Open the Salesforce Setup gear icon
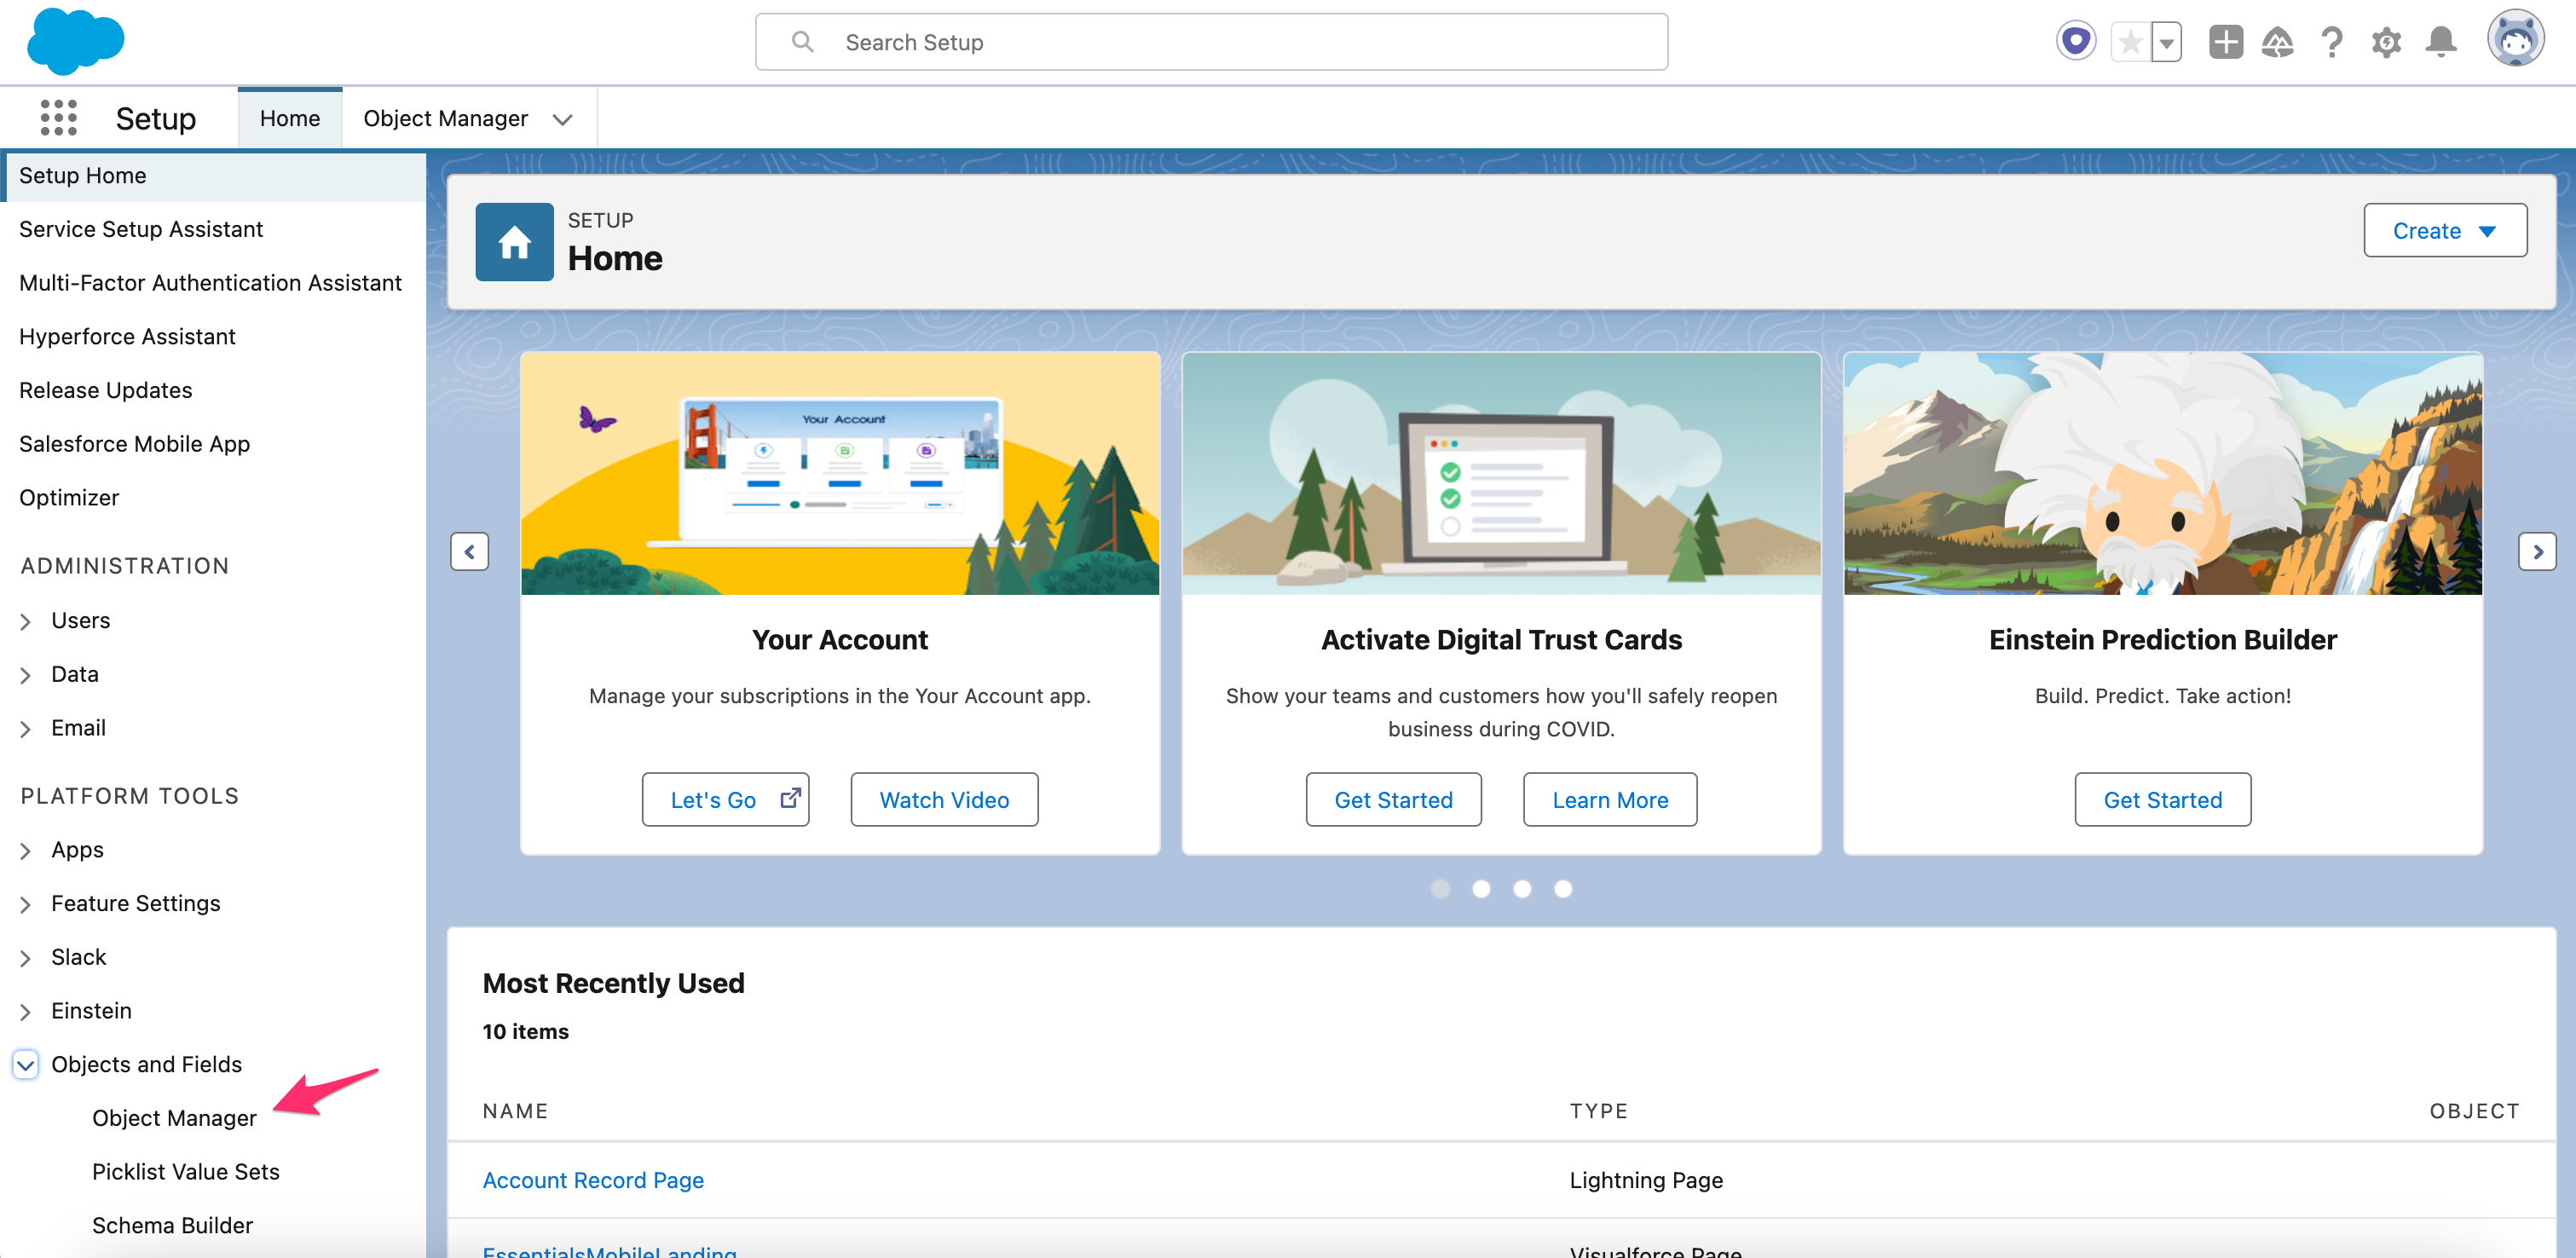Image resolution: width=2576 pixels, height=1258 pixels. (x=2387, y=42)
